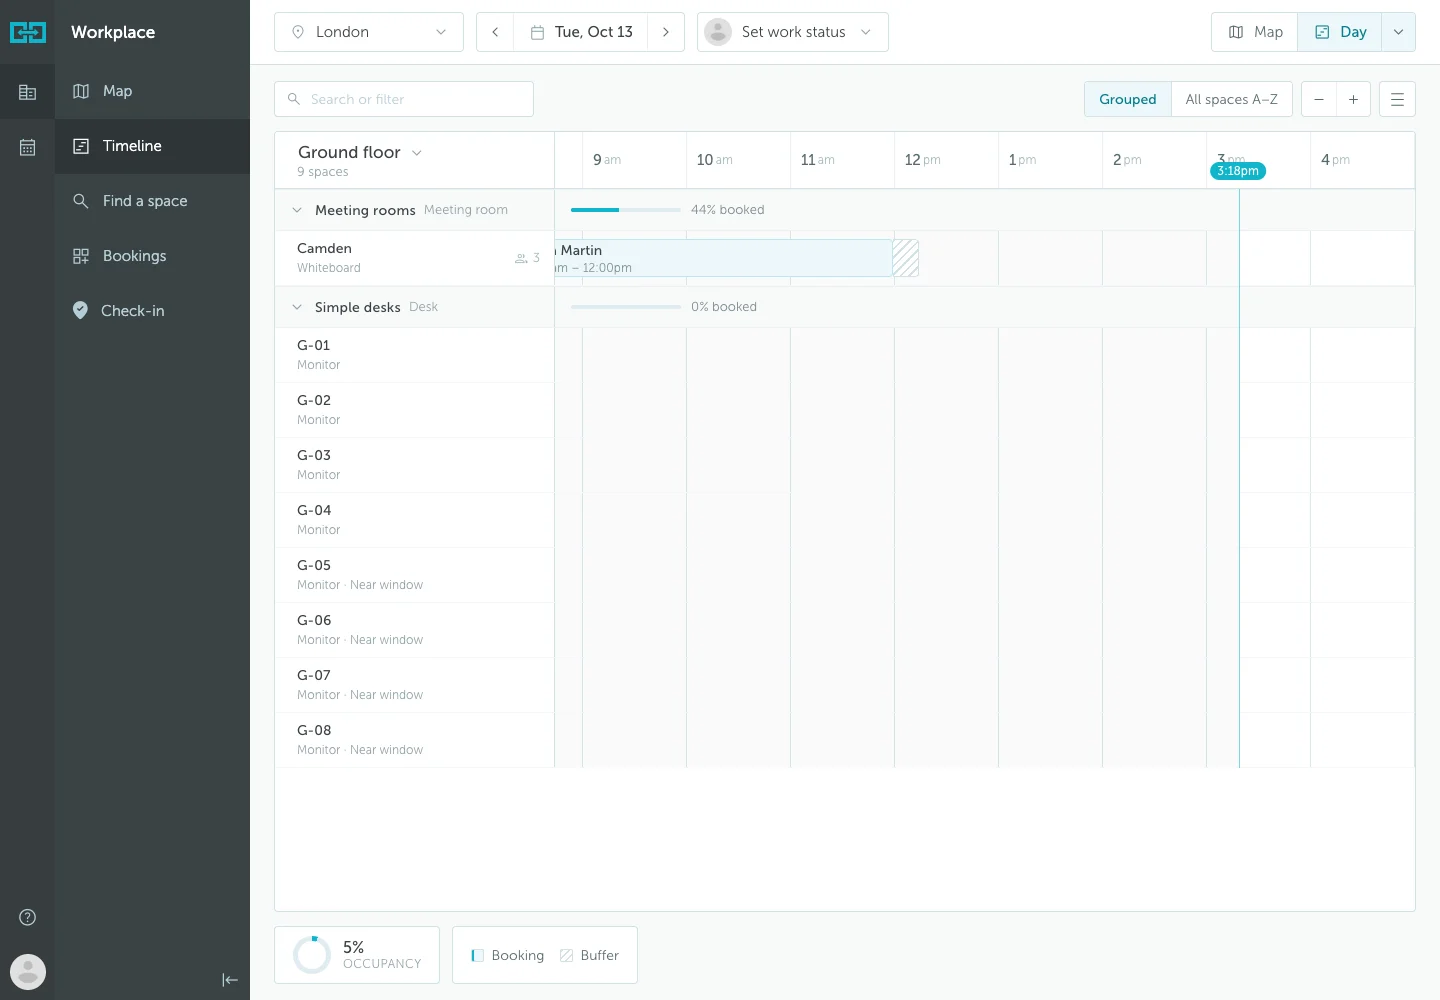Collapse the Simple desks group
The image size is (1440, 1000).
pyautogui.click(x=297, y=307)
